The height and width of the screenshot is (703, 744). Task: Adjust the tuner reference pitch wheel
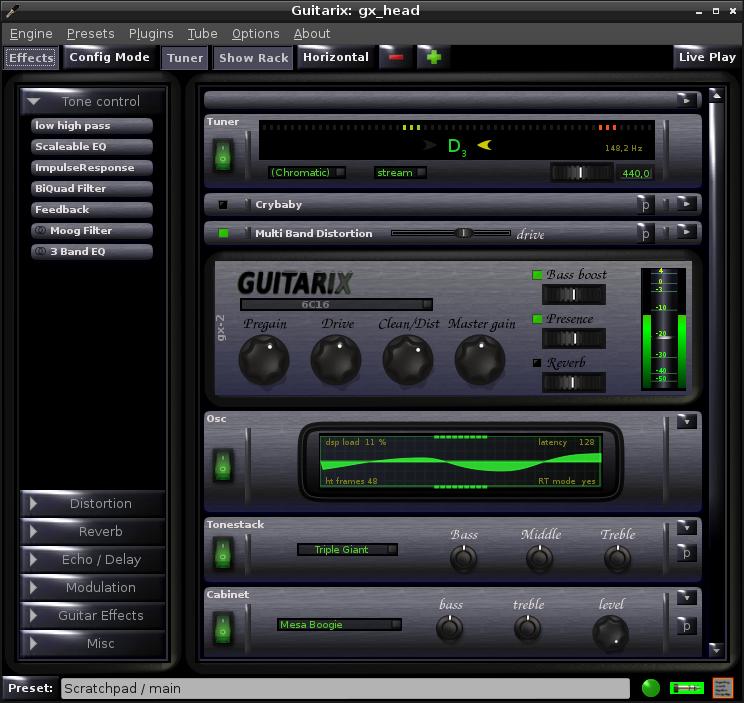[x=582, y=173]
